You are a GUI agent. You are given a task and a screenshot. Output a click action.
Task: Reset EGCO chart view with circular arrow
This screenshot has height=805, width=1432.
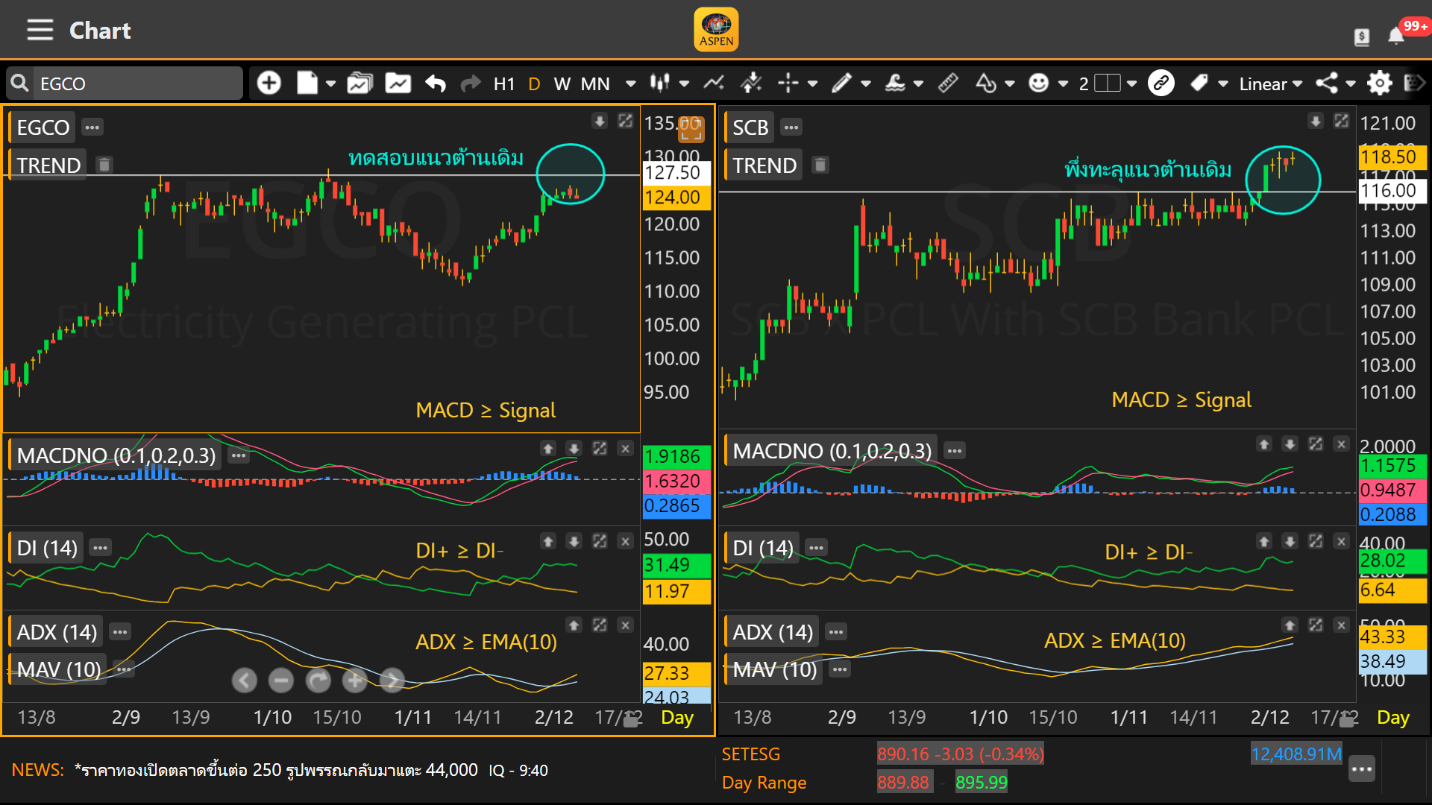318,681
